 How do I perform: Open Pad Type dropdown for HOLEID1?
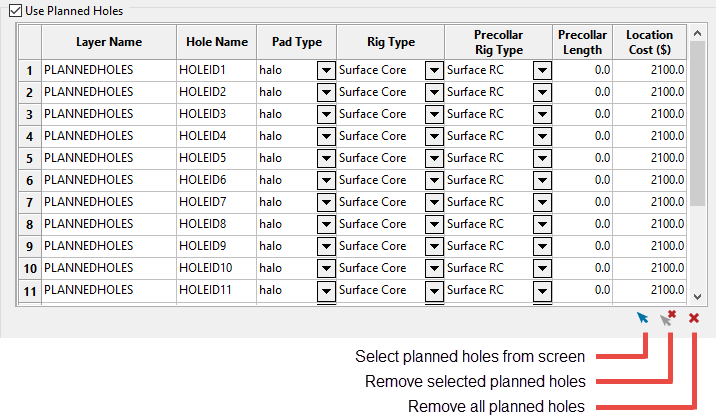click(326, 70)
